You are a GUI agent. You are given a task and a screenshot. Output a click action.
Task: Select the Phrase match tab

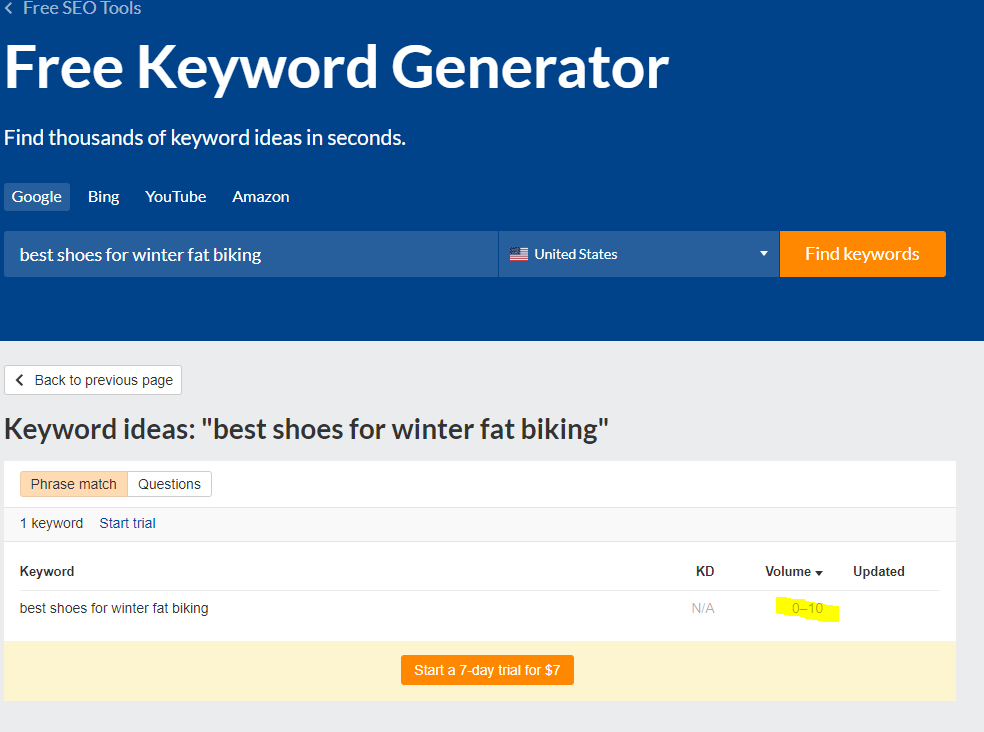tap(73, 484)
